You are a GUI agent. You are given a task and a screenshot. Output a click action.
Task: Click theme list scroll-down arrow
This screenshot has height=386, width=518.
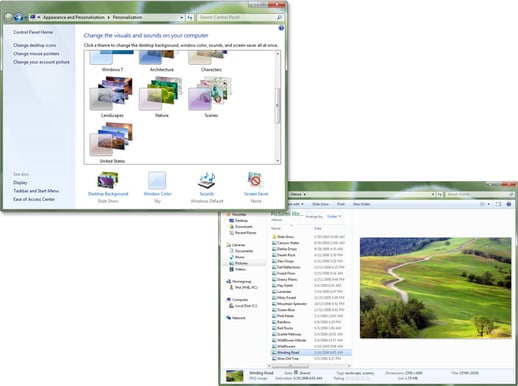click(x=277, y=161)
